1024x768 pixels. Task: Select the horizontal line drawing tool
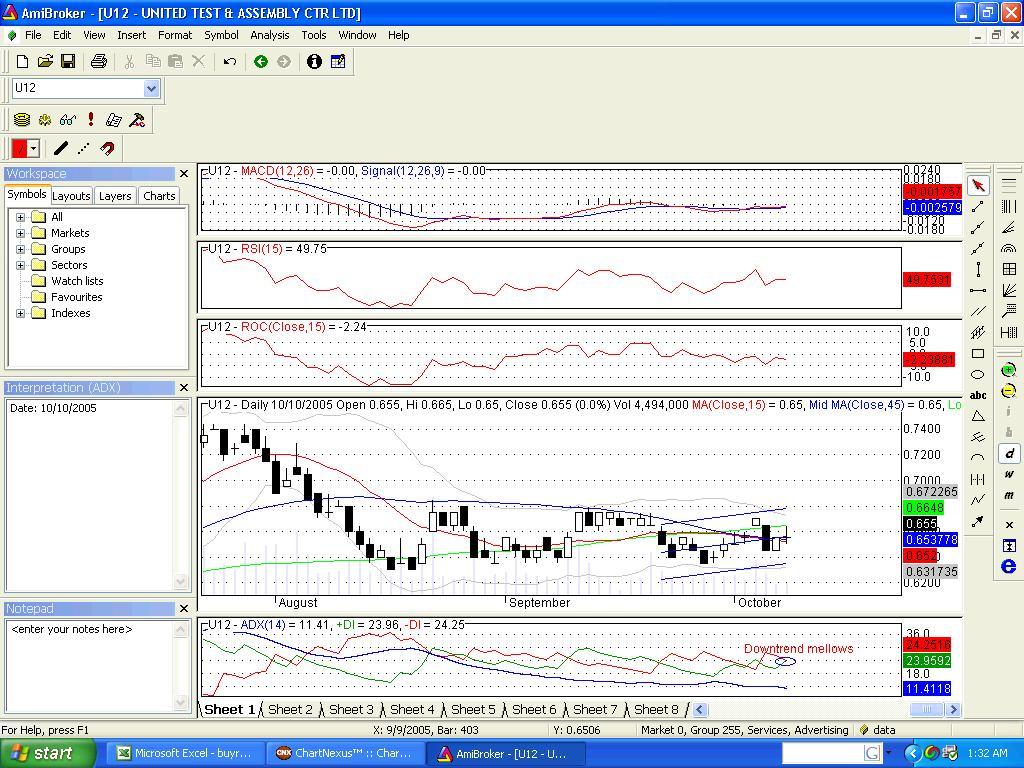[x=978, y=290]
